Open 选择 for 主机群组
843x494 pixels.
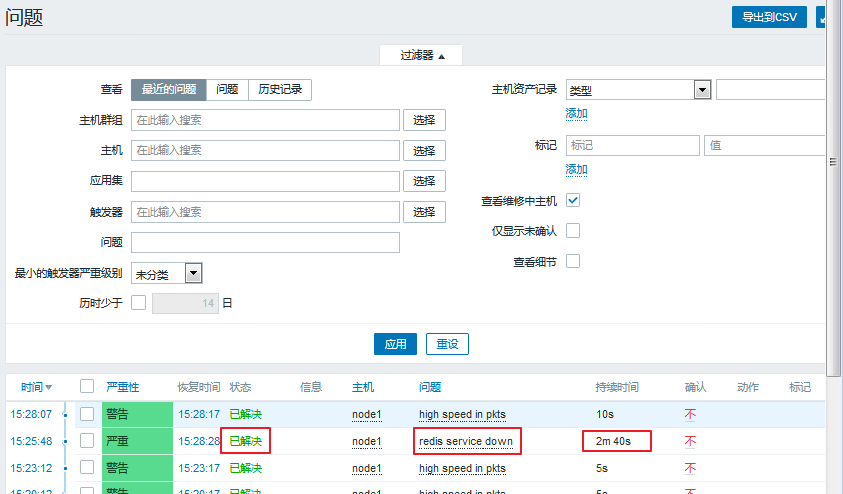coord(424,120)
